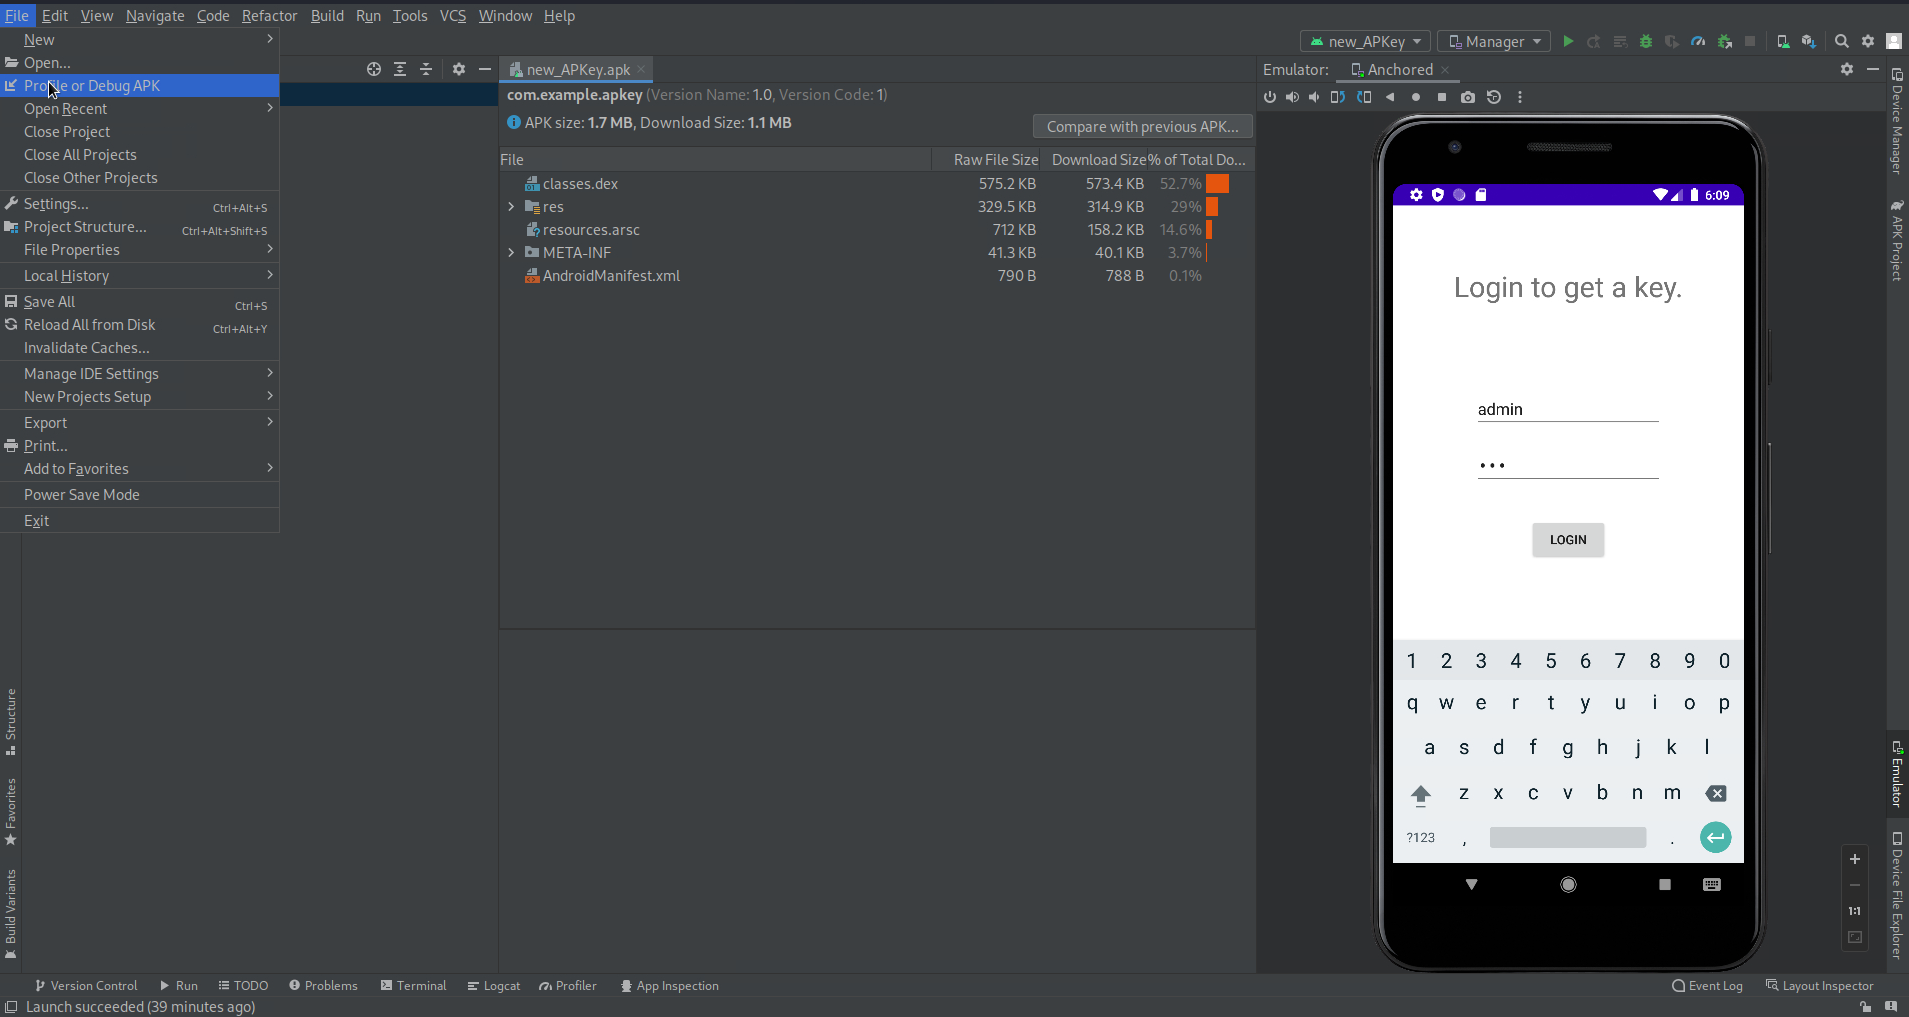The image size is (1909, 1017).
Task: Expand the res folder in APK tree
Action: [511, 207]
